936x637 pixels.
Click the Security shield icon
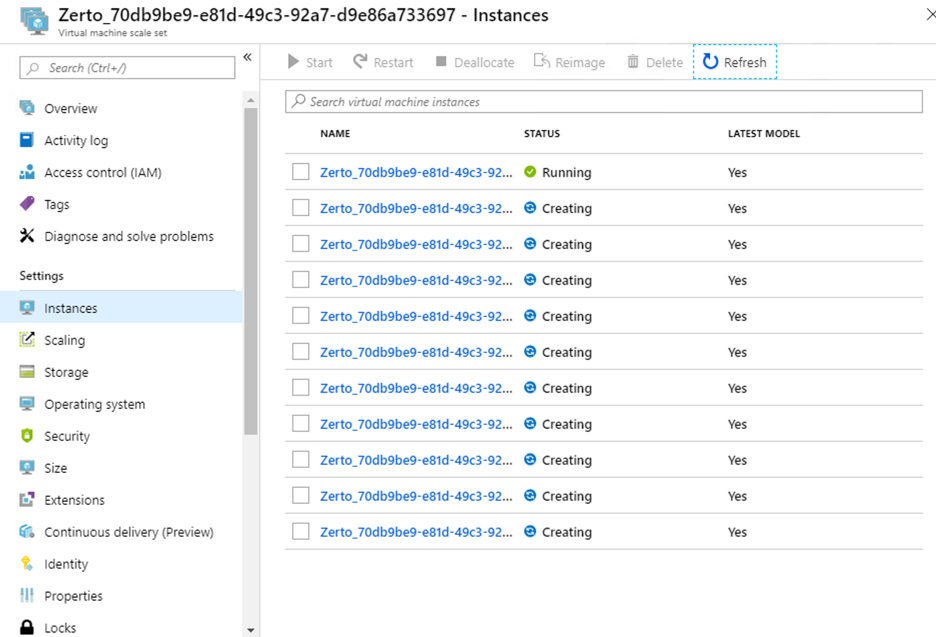[27, 436]
